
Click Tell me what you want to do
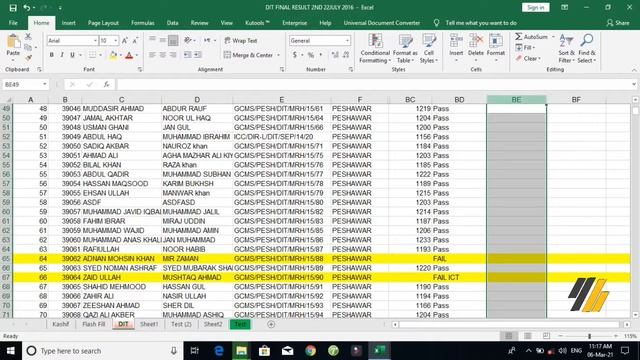481,23
